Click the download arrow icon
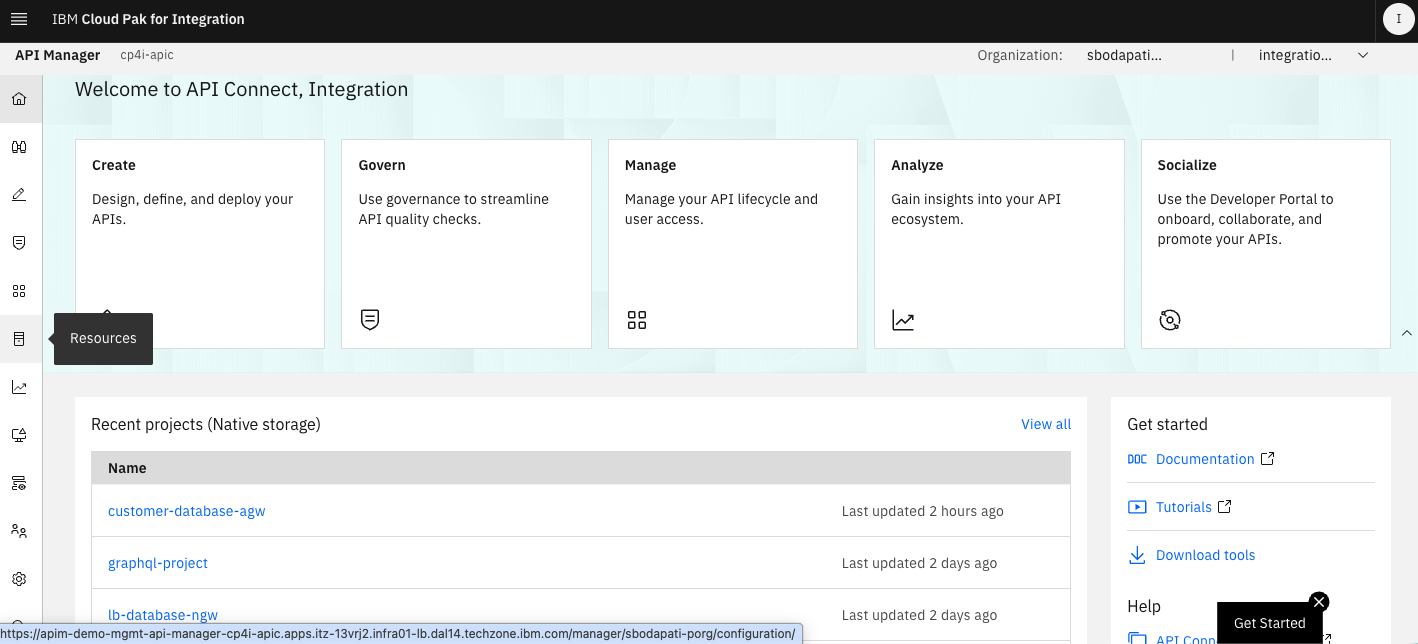This screenshot has width=1418, height=644. 1137,555
